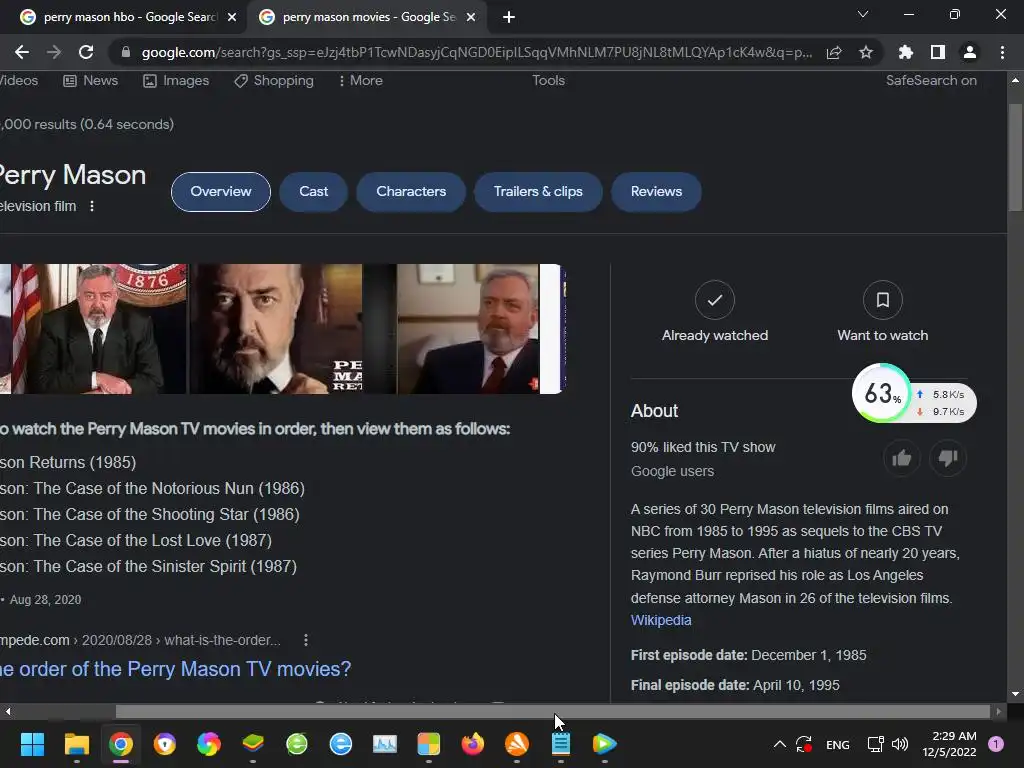Select the Reviews chip

click(x=656, y=192)
